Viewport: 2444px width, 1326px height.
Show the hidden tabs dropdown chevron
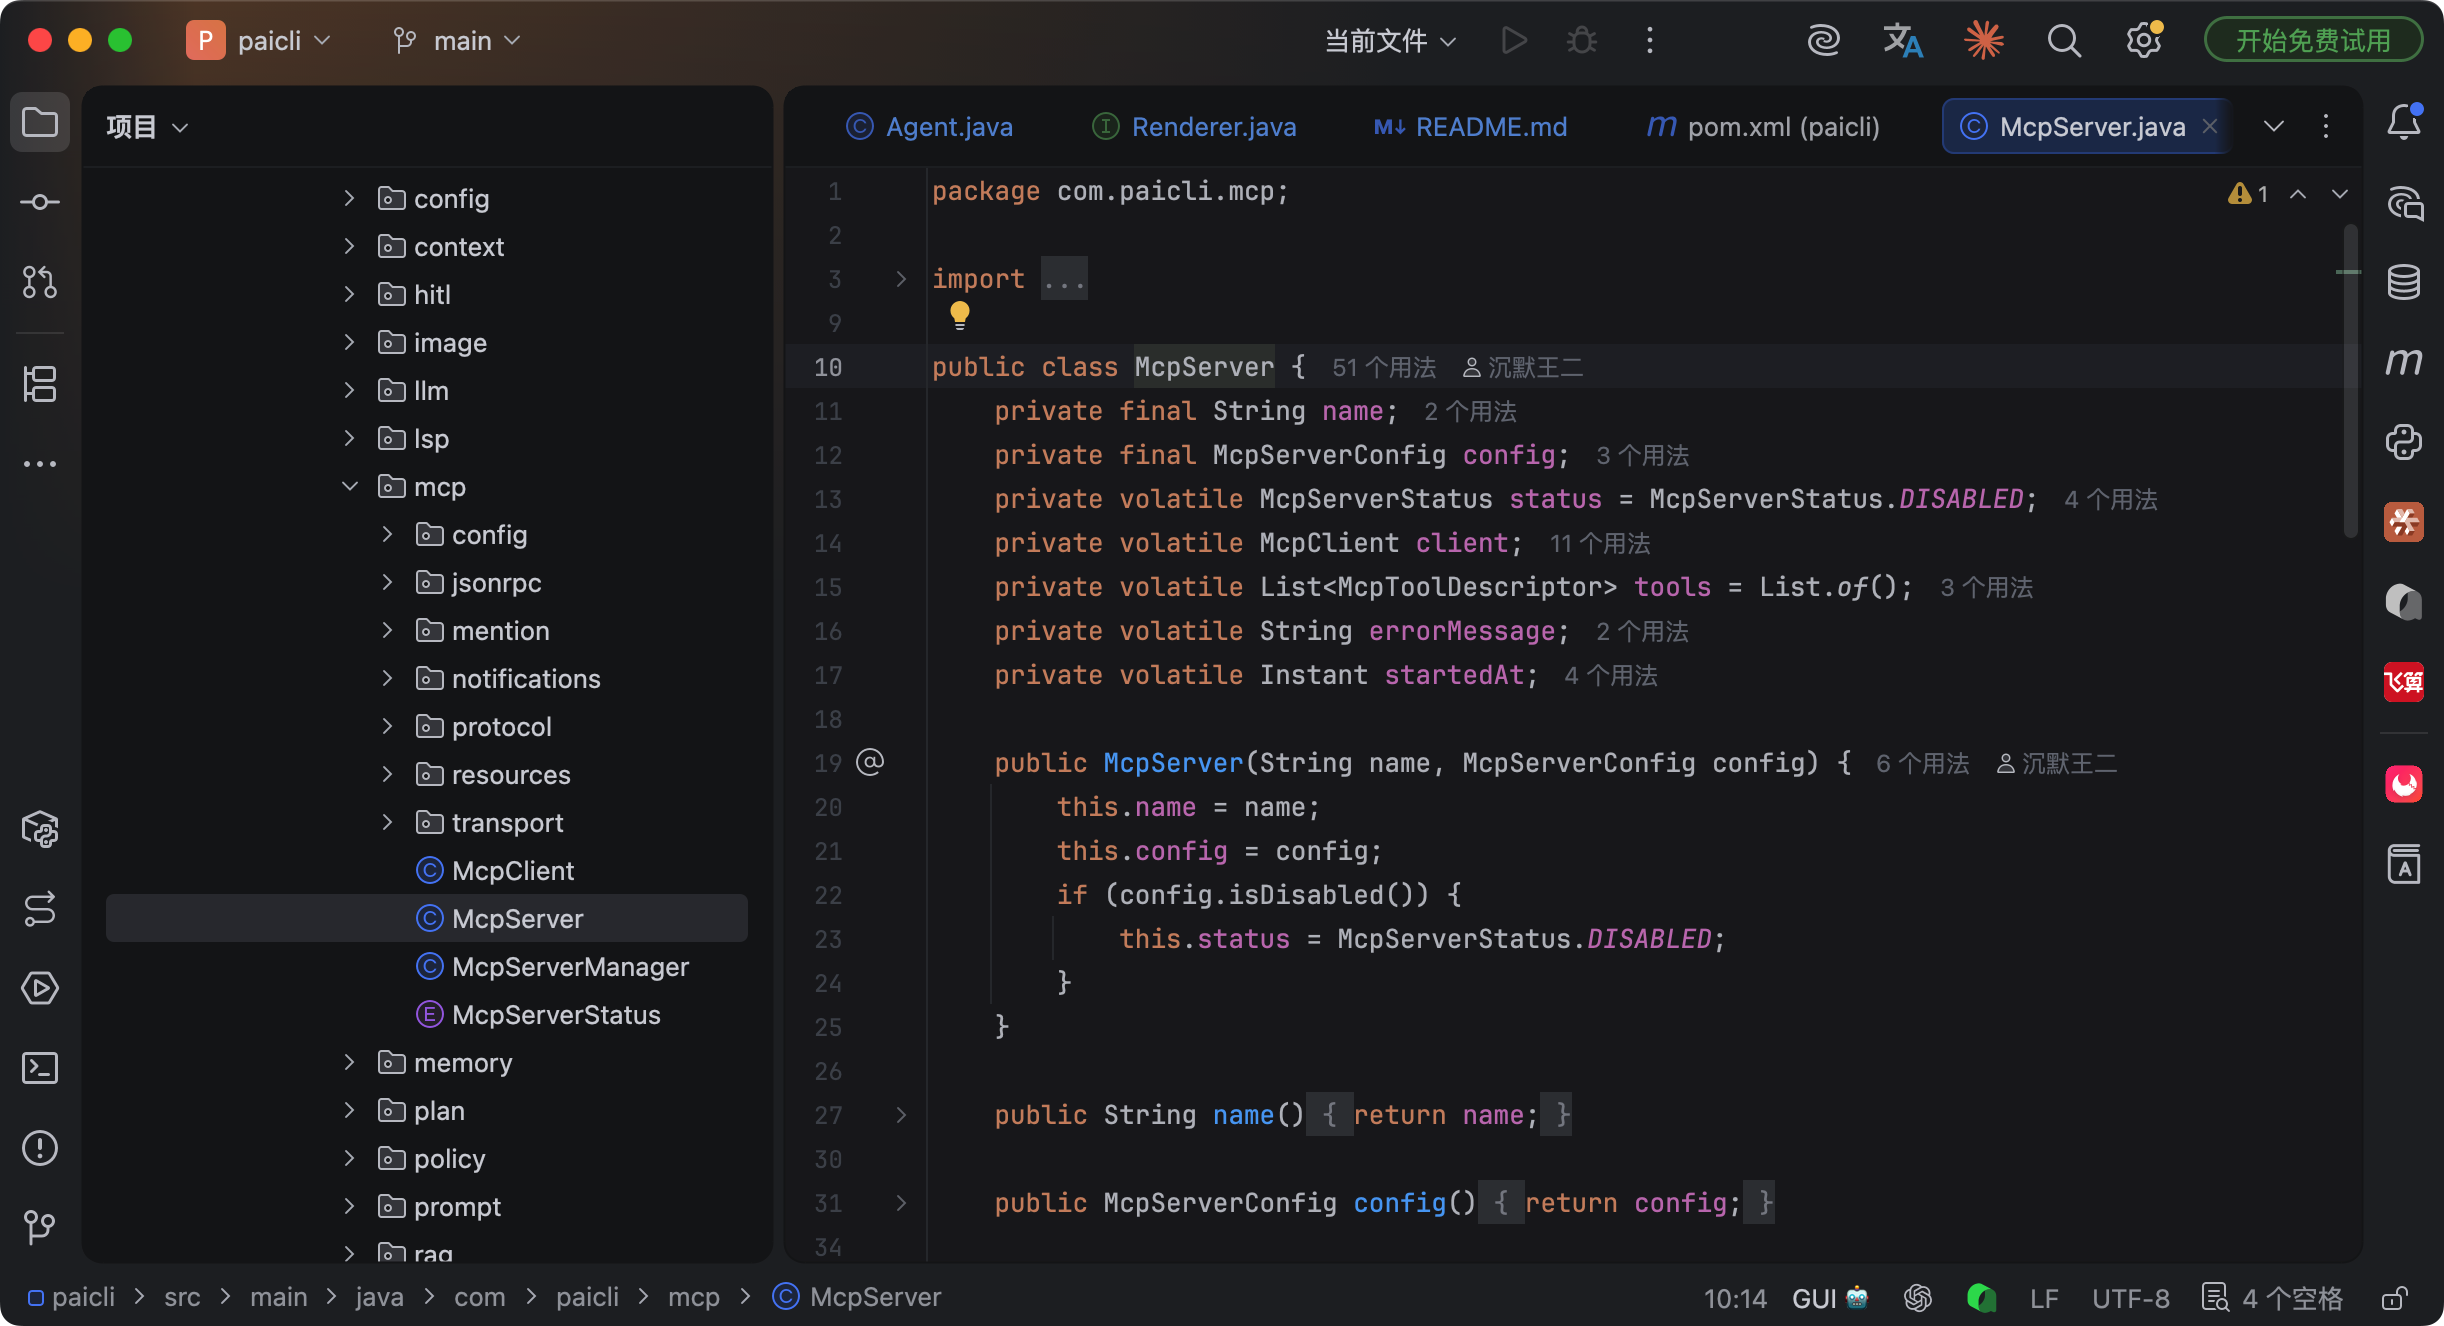(x=2274, y=126)
